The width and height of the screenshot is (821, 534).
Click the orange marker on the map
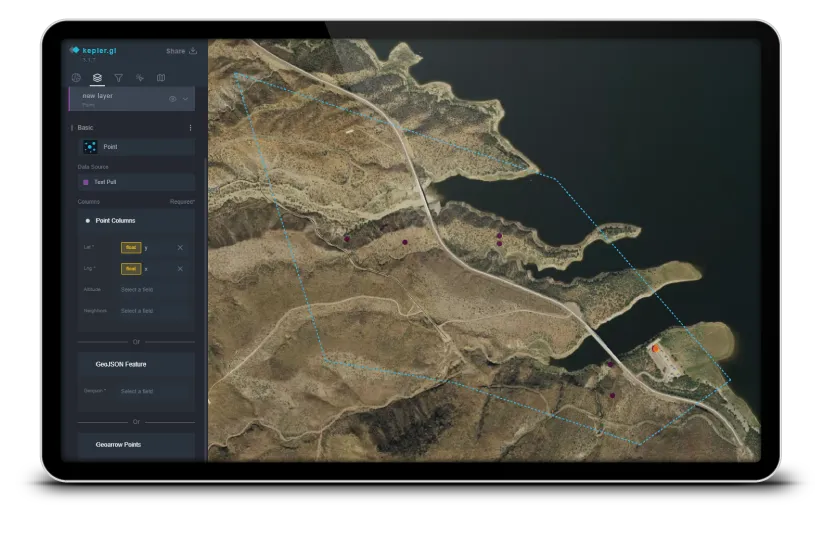[x=655, y=348]
